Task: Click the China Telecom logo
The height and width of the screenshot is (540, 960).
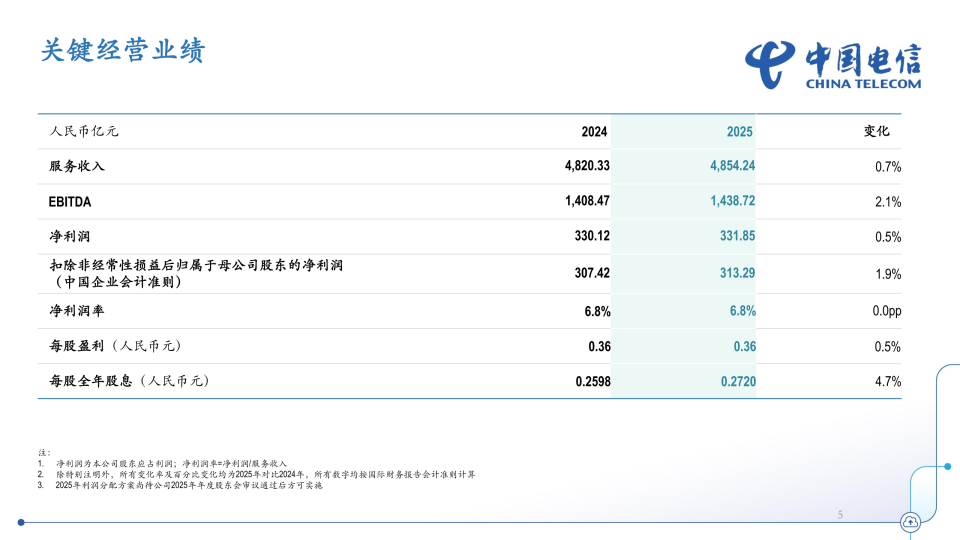Action: (832, 66)
